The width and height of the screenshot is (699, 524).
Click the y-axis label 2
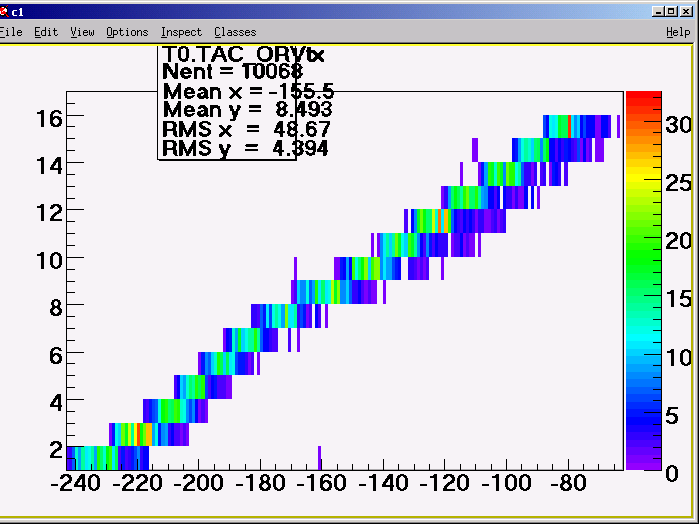[x=56, y=450]
